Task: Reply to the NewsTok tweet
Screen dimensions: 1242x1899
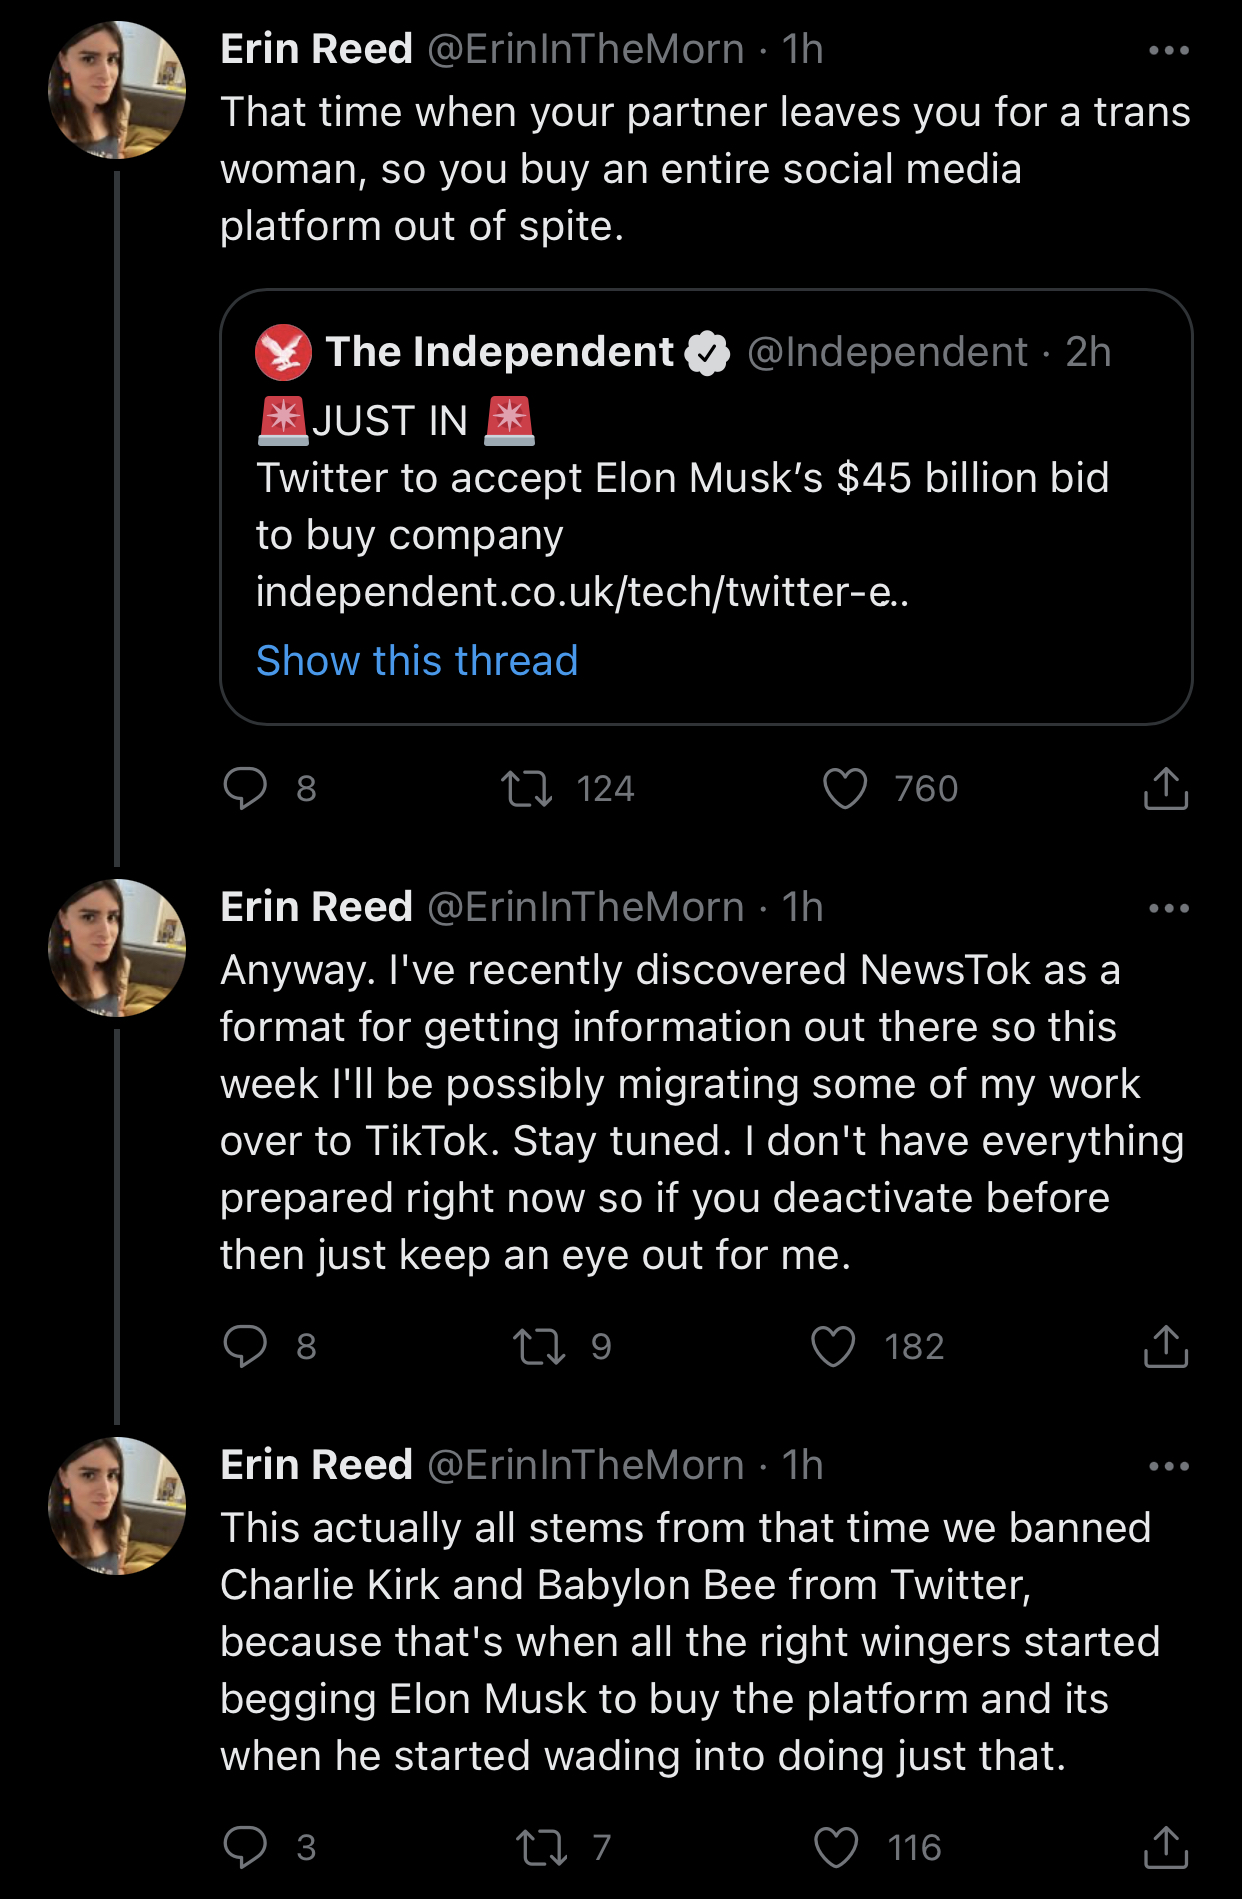Action: click(x=245, y=1346)
